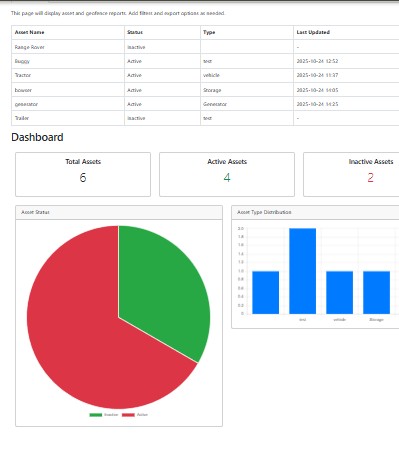
Task: Click the test type in Buggy row
Action: click(207, 61)
